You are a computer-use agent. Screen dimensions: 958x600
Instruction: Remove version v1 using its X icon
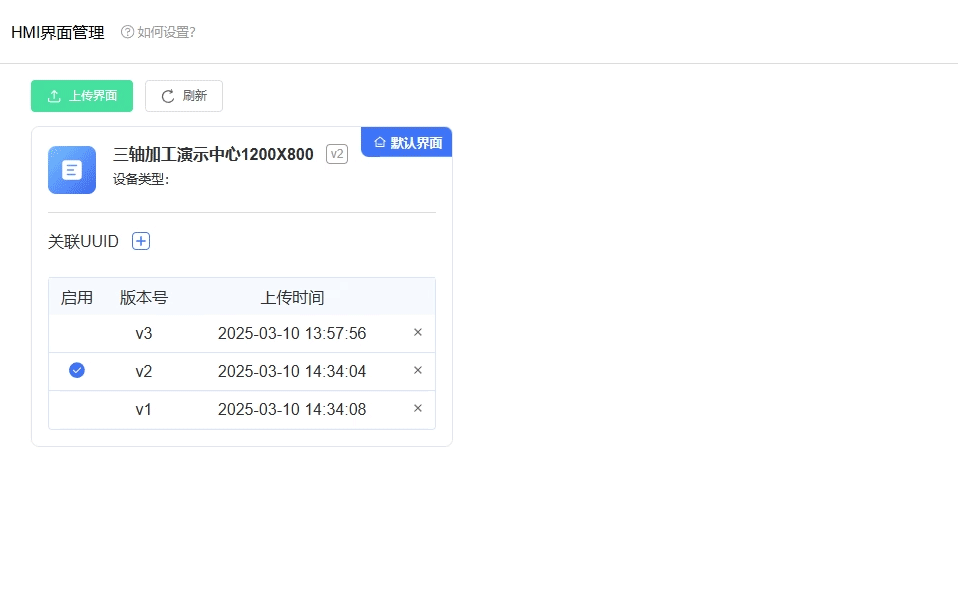pyautogui.click(x=418, y=409)
